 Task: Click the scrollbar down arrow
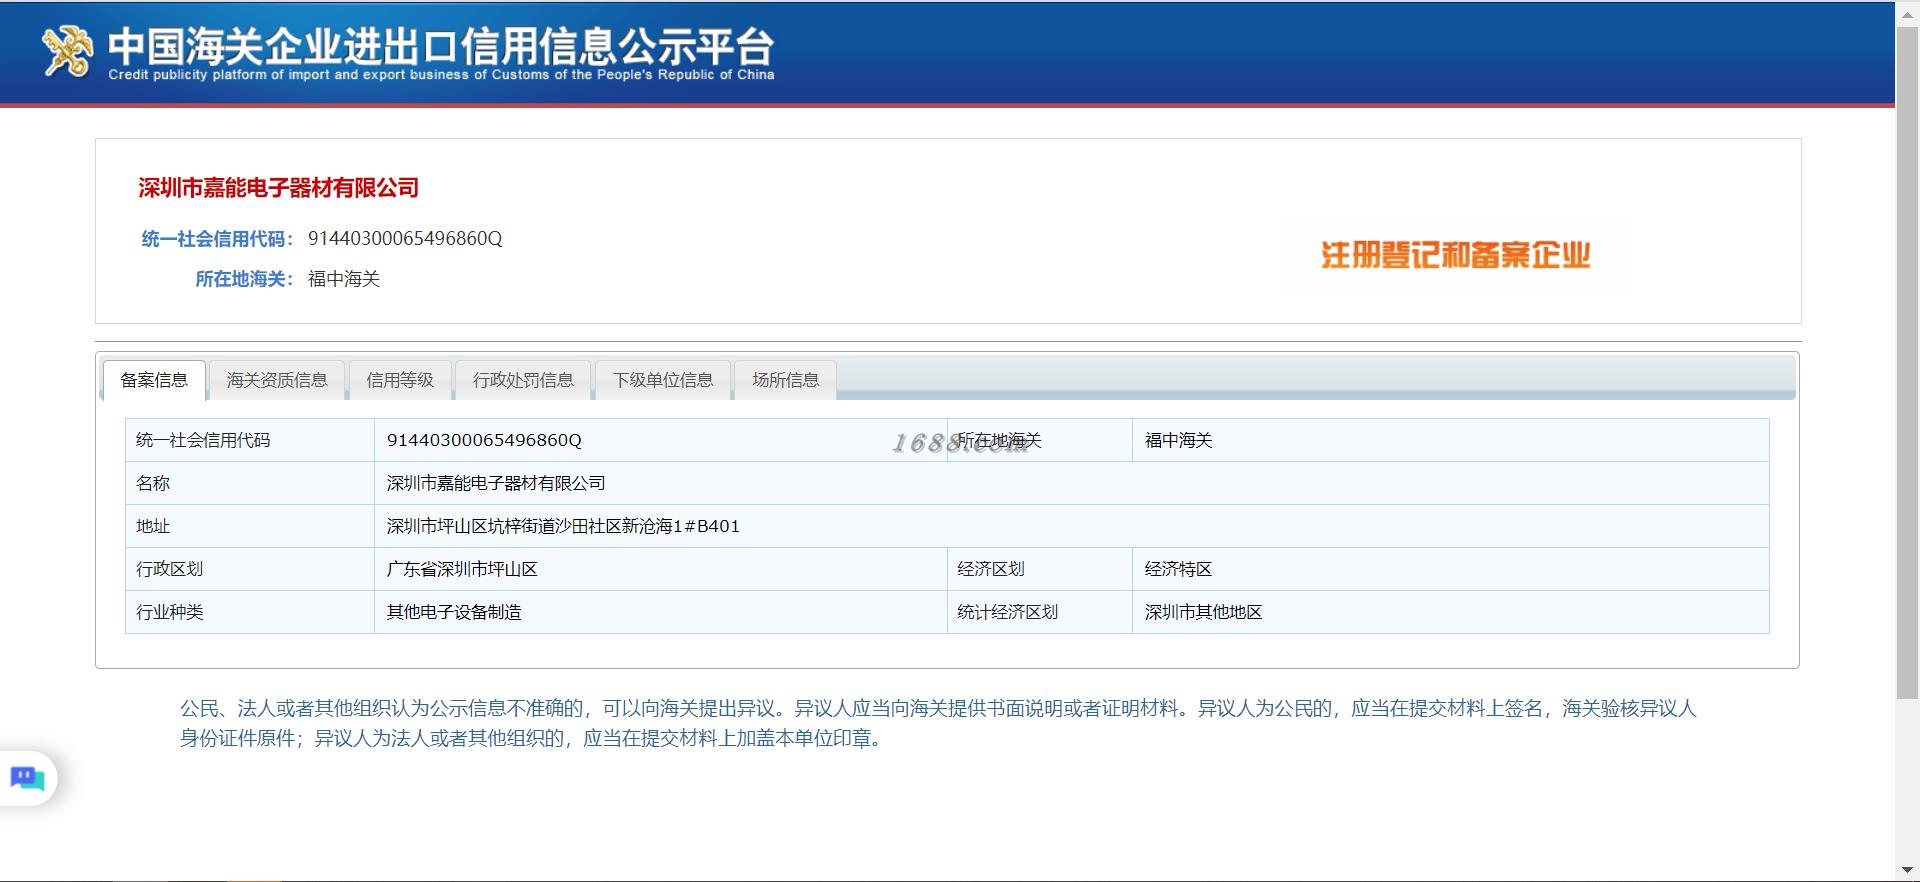pyautogui.click(x=1908, y=870)
